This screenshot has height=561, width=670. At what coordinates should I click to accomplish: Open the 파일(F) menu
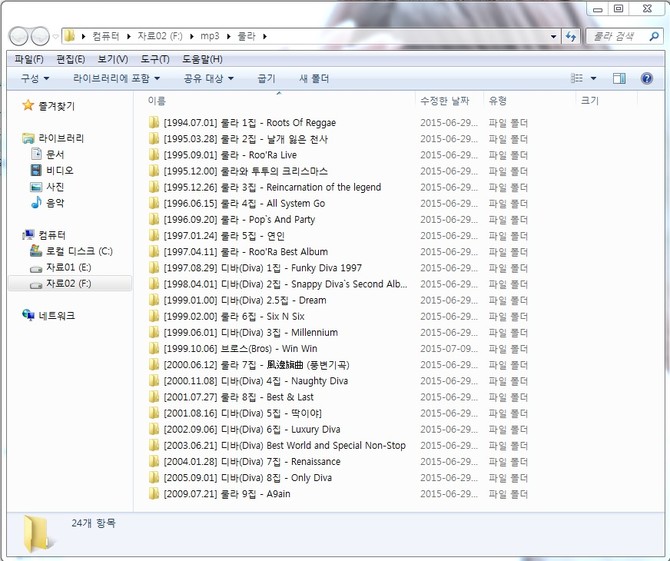(x=29, y=59)
